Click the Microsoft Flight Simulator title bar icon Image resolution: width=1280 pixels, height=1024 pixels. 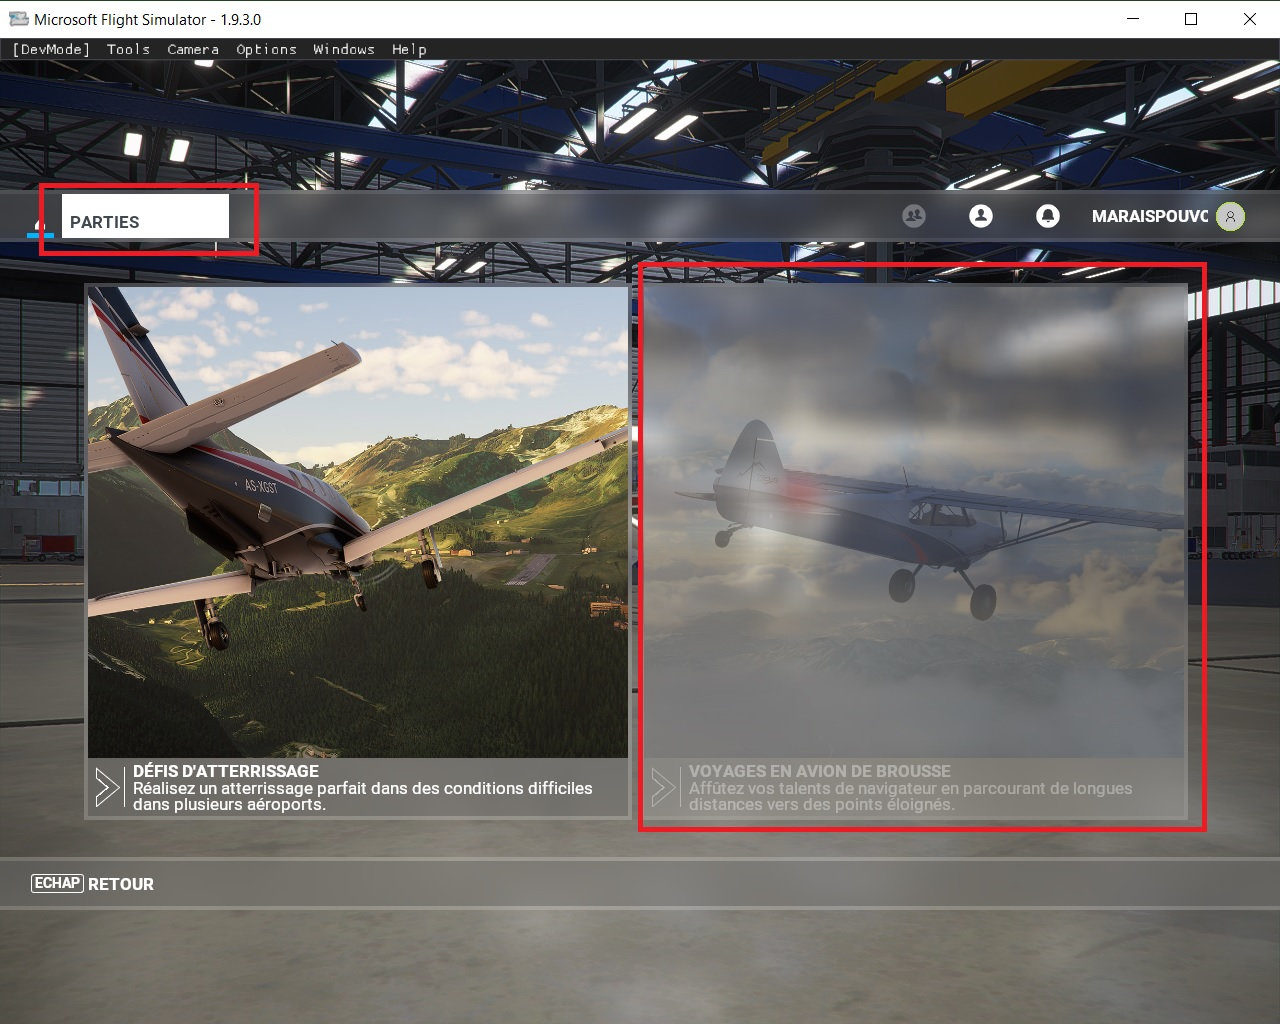coord(18,19)
